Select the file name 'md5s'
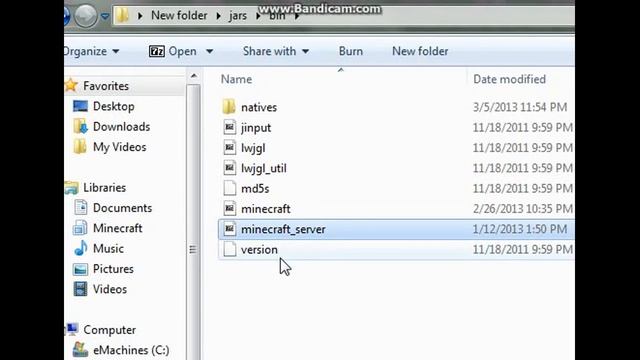The width and height of the screenshot is (640, 360). (x=255, y=189)
